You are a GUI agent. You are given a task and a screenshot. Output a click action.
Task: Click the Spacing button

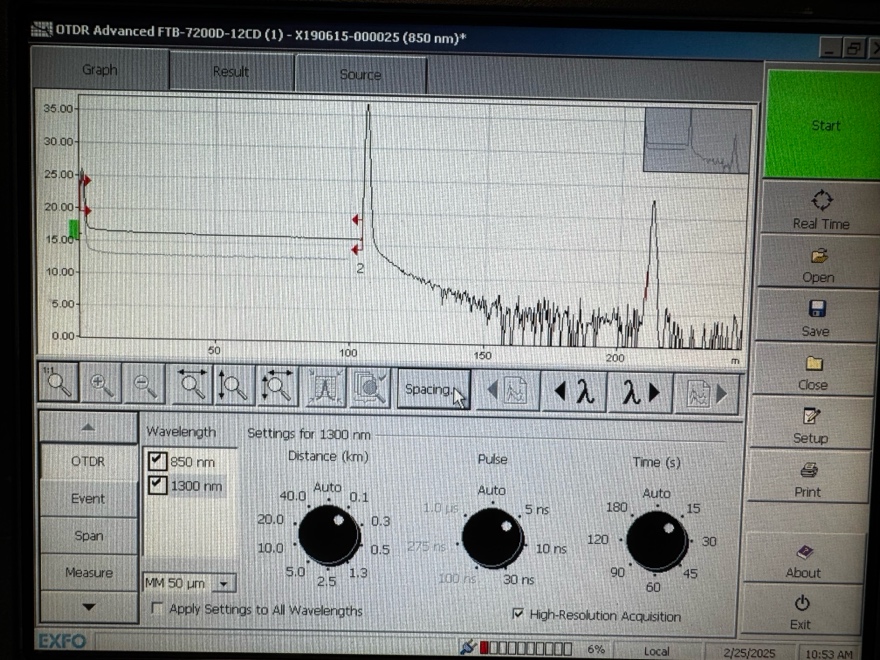433,389
